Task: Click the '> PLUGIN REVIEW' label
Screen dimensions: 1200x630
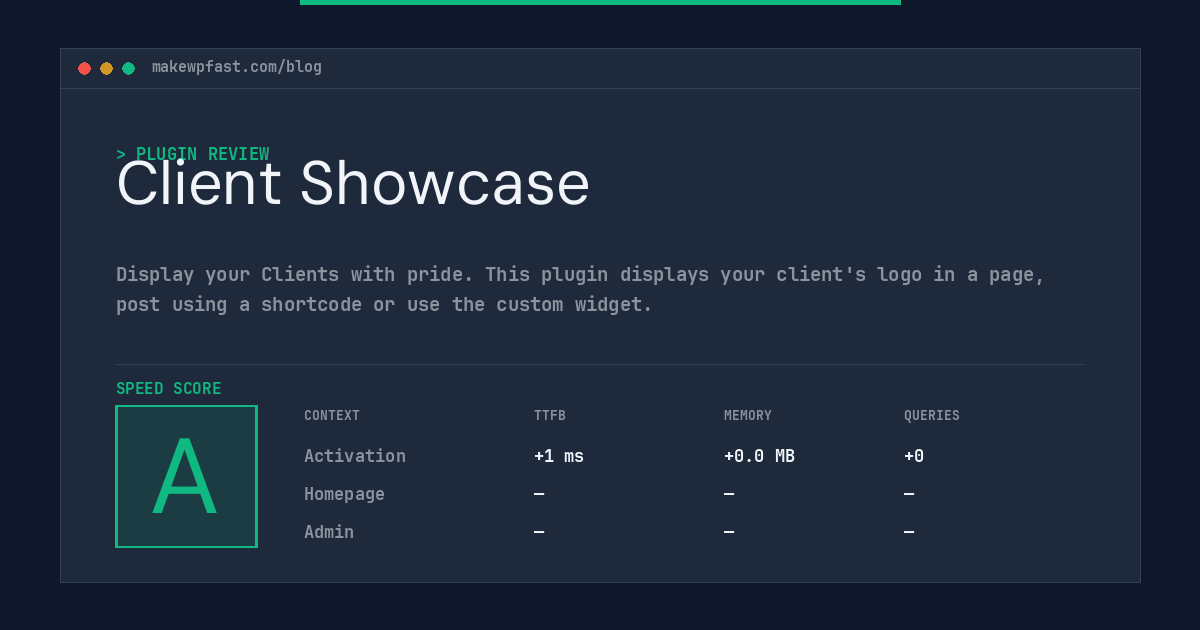Action: [x=193, y=154]
